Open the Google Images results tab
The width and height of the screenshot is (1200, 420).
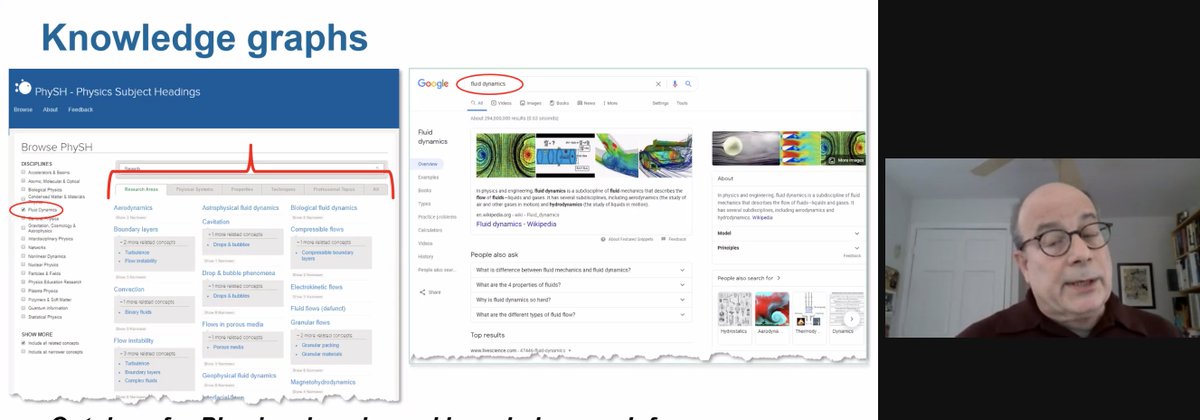(x=530, y=103)
